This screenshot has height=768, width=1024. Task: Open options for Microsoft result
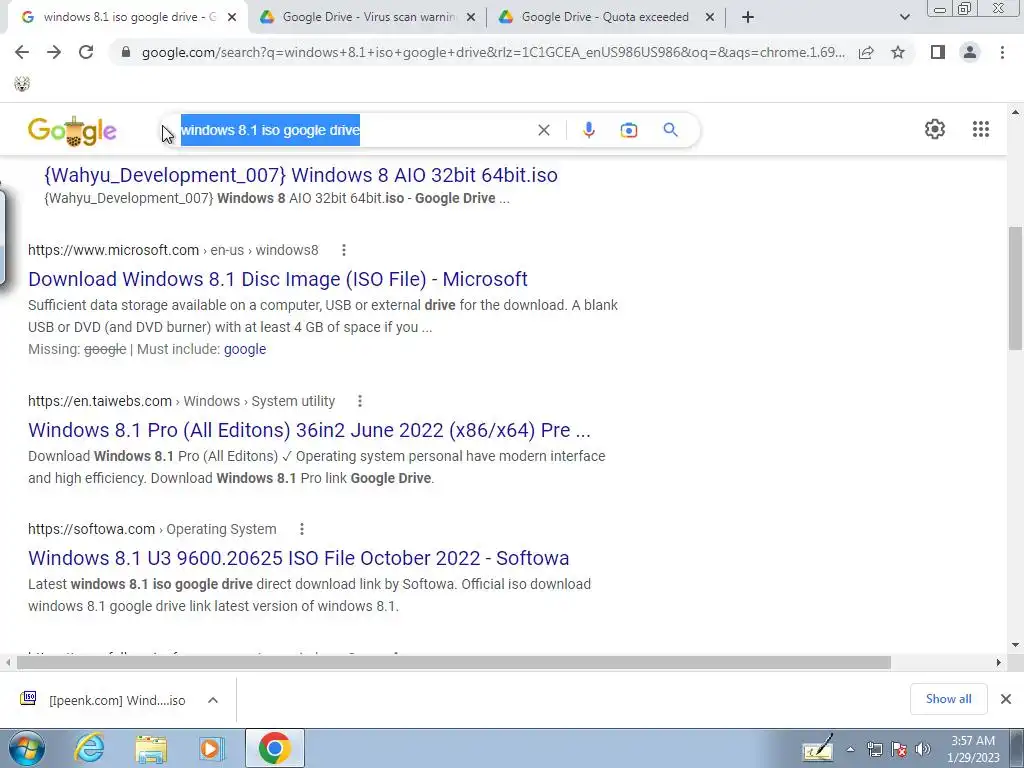(344, 250)
